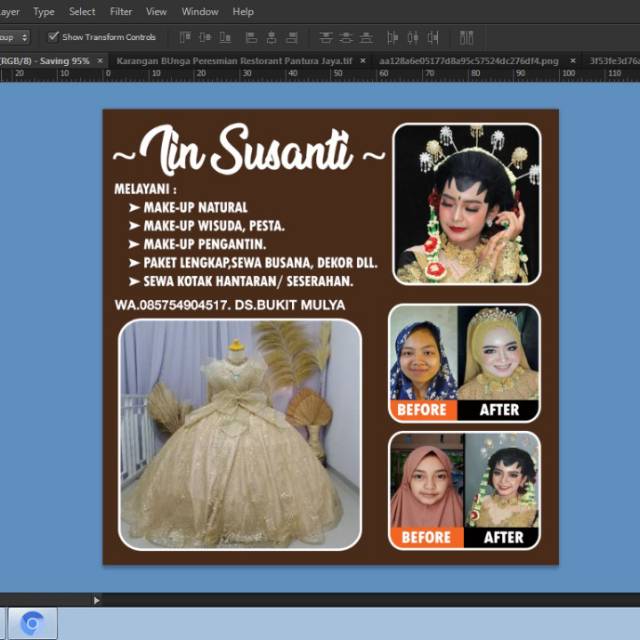Open the auto-select Group dropdown
Viewport: 640px width, 640px height.
pyautogui.click(x=14, y=37)
